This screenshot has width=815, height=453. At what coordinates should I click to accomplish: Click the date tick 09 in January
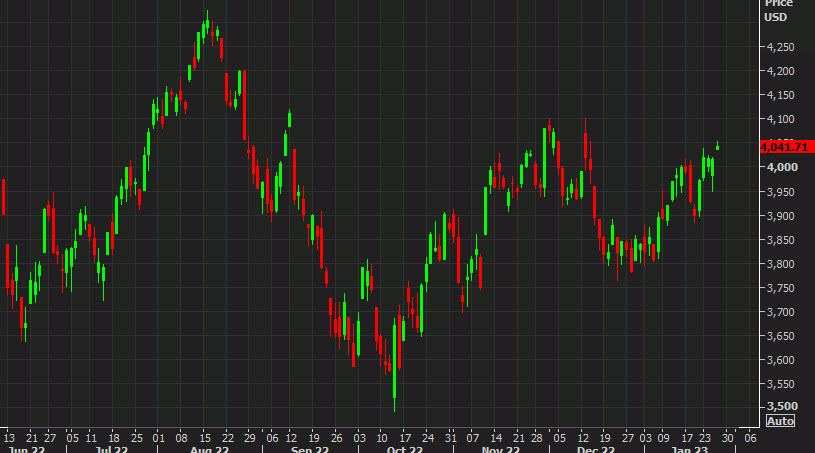click(663, 438)
